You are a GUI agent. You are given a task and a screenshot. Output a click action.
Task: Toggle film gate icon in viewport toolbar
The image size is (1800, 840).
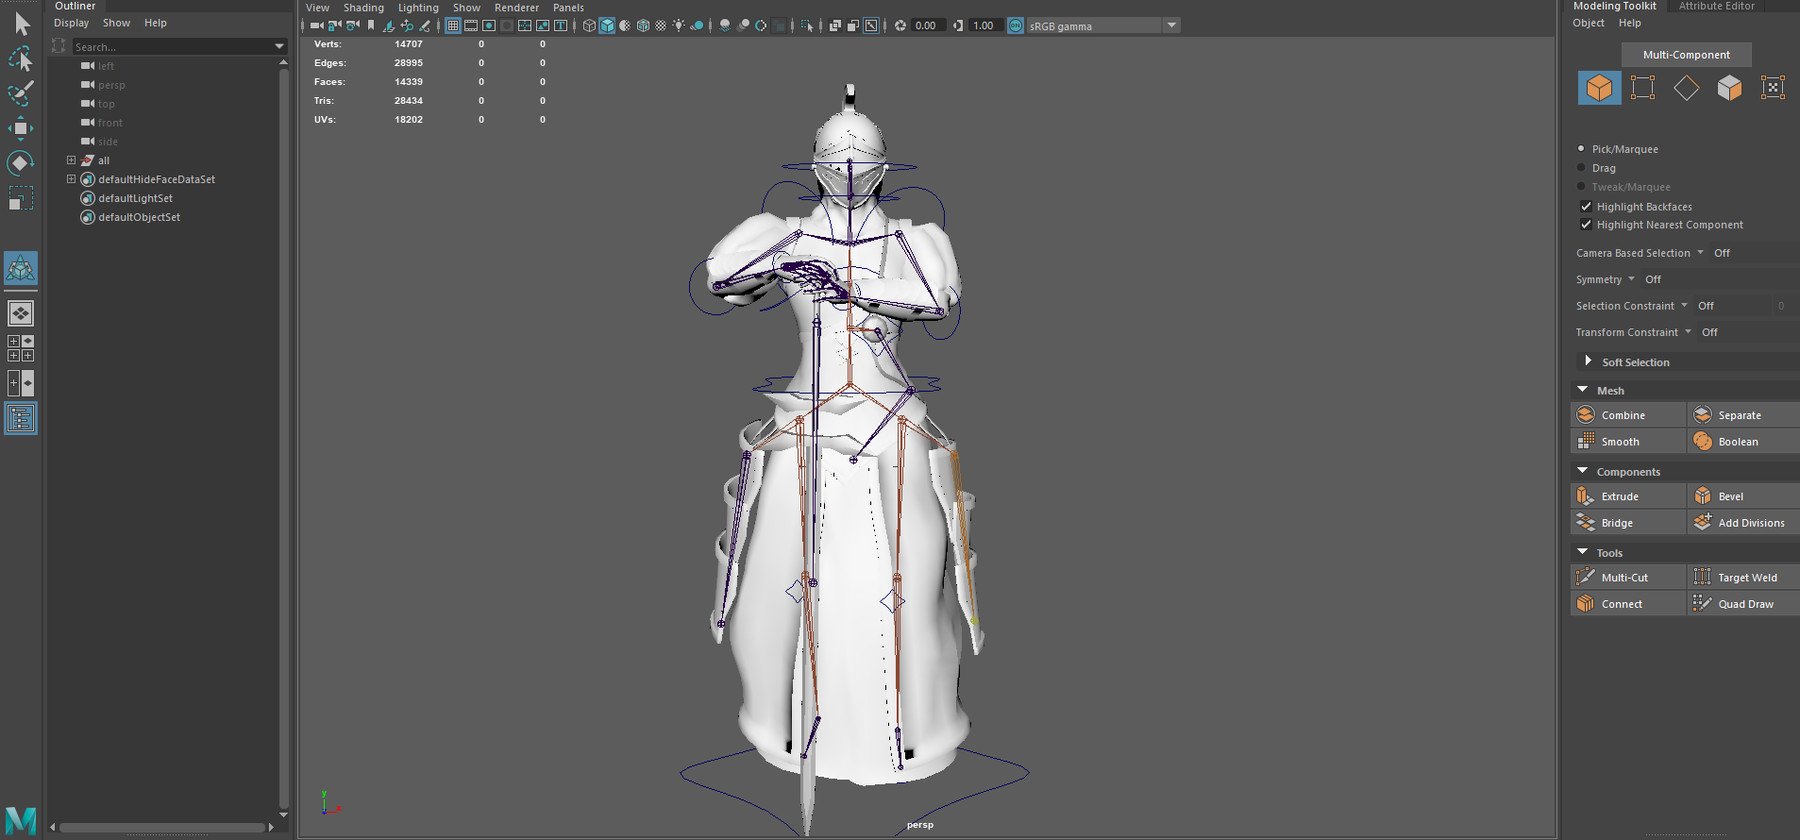click(471, 25)
